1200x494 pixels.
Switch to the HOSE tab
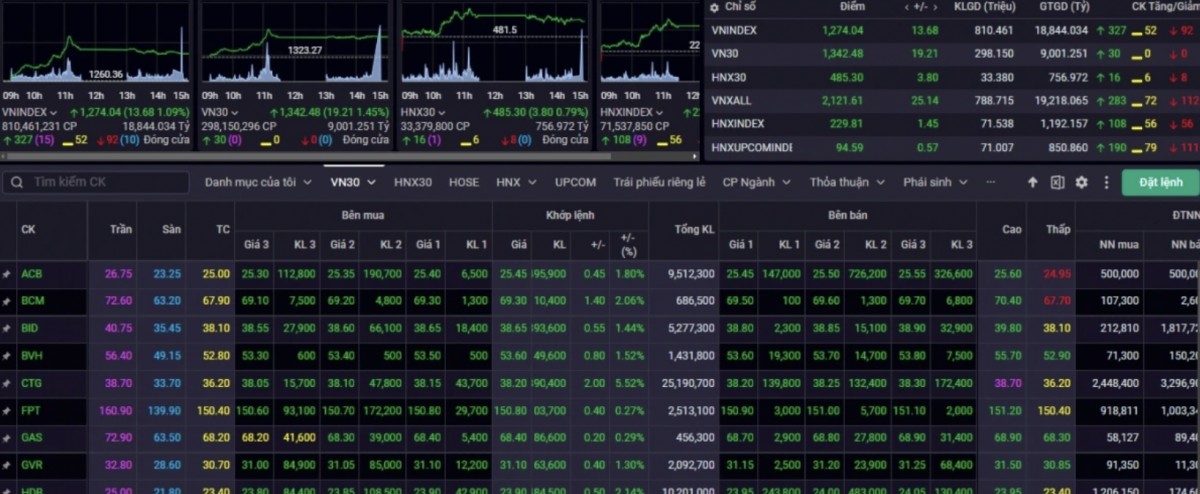[463, 183]
